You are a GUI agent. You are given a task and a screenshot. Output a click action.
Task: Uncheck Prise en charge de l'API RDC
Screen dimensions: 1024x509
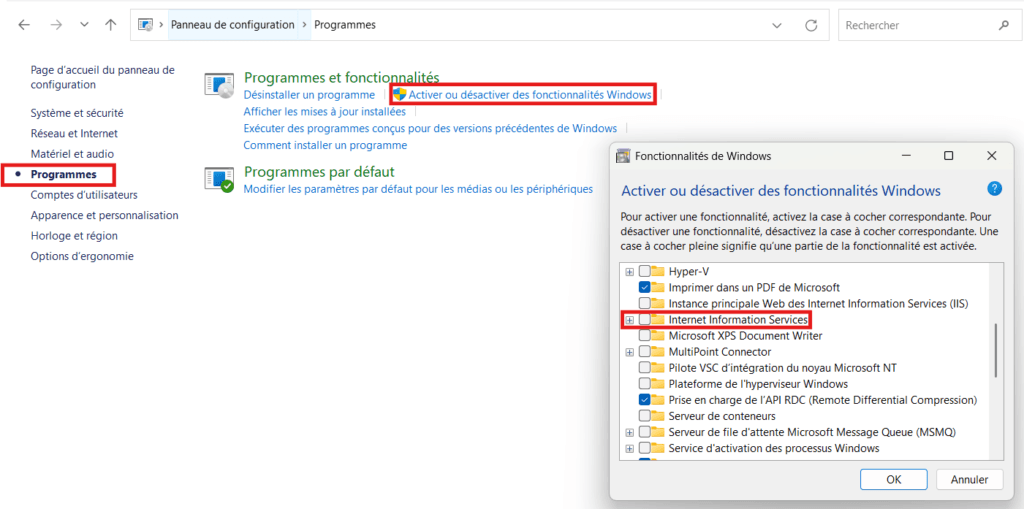click(x=645, y=400)
